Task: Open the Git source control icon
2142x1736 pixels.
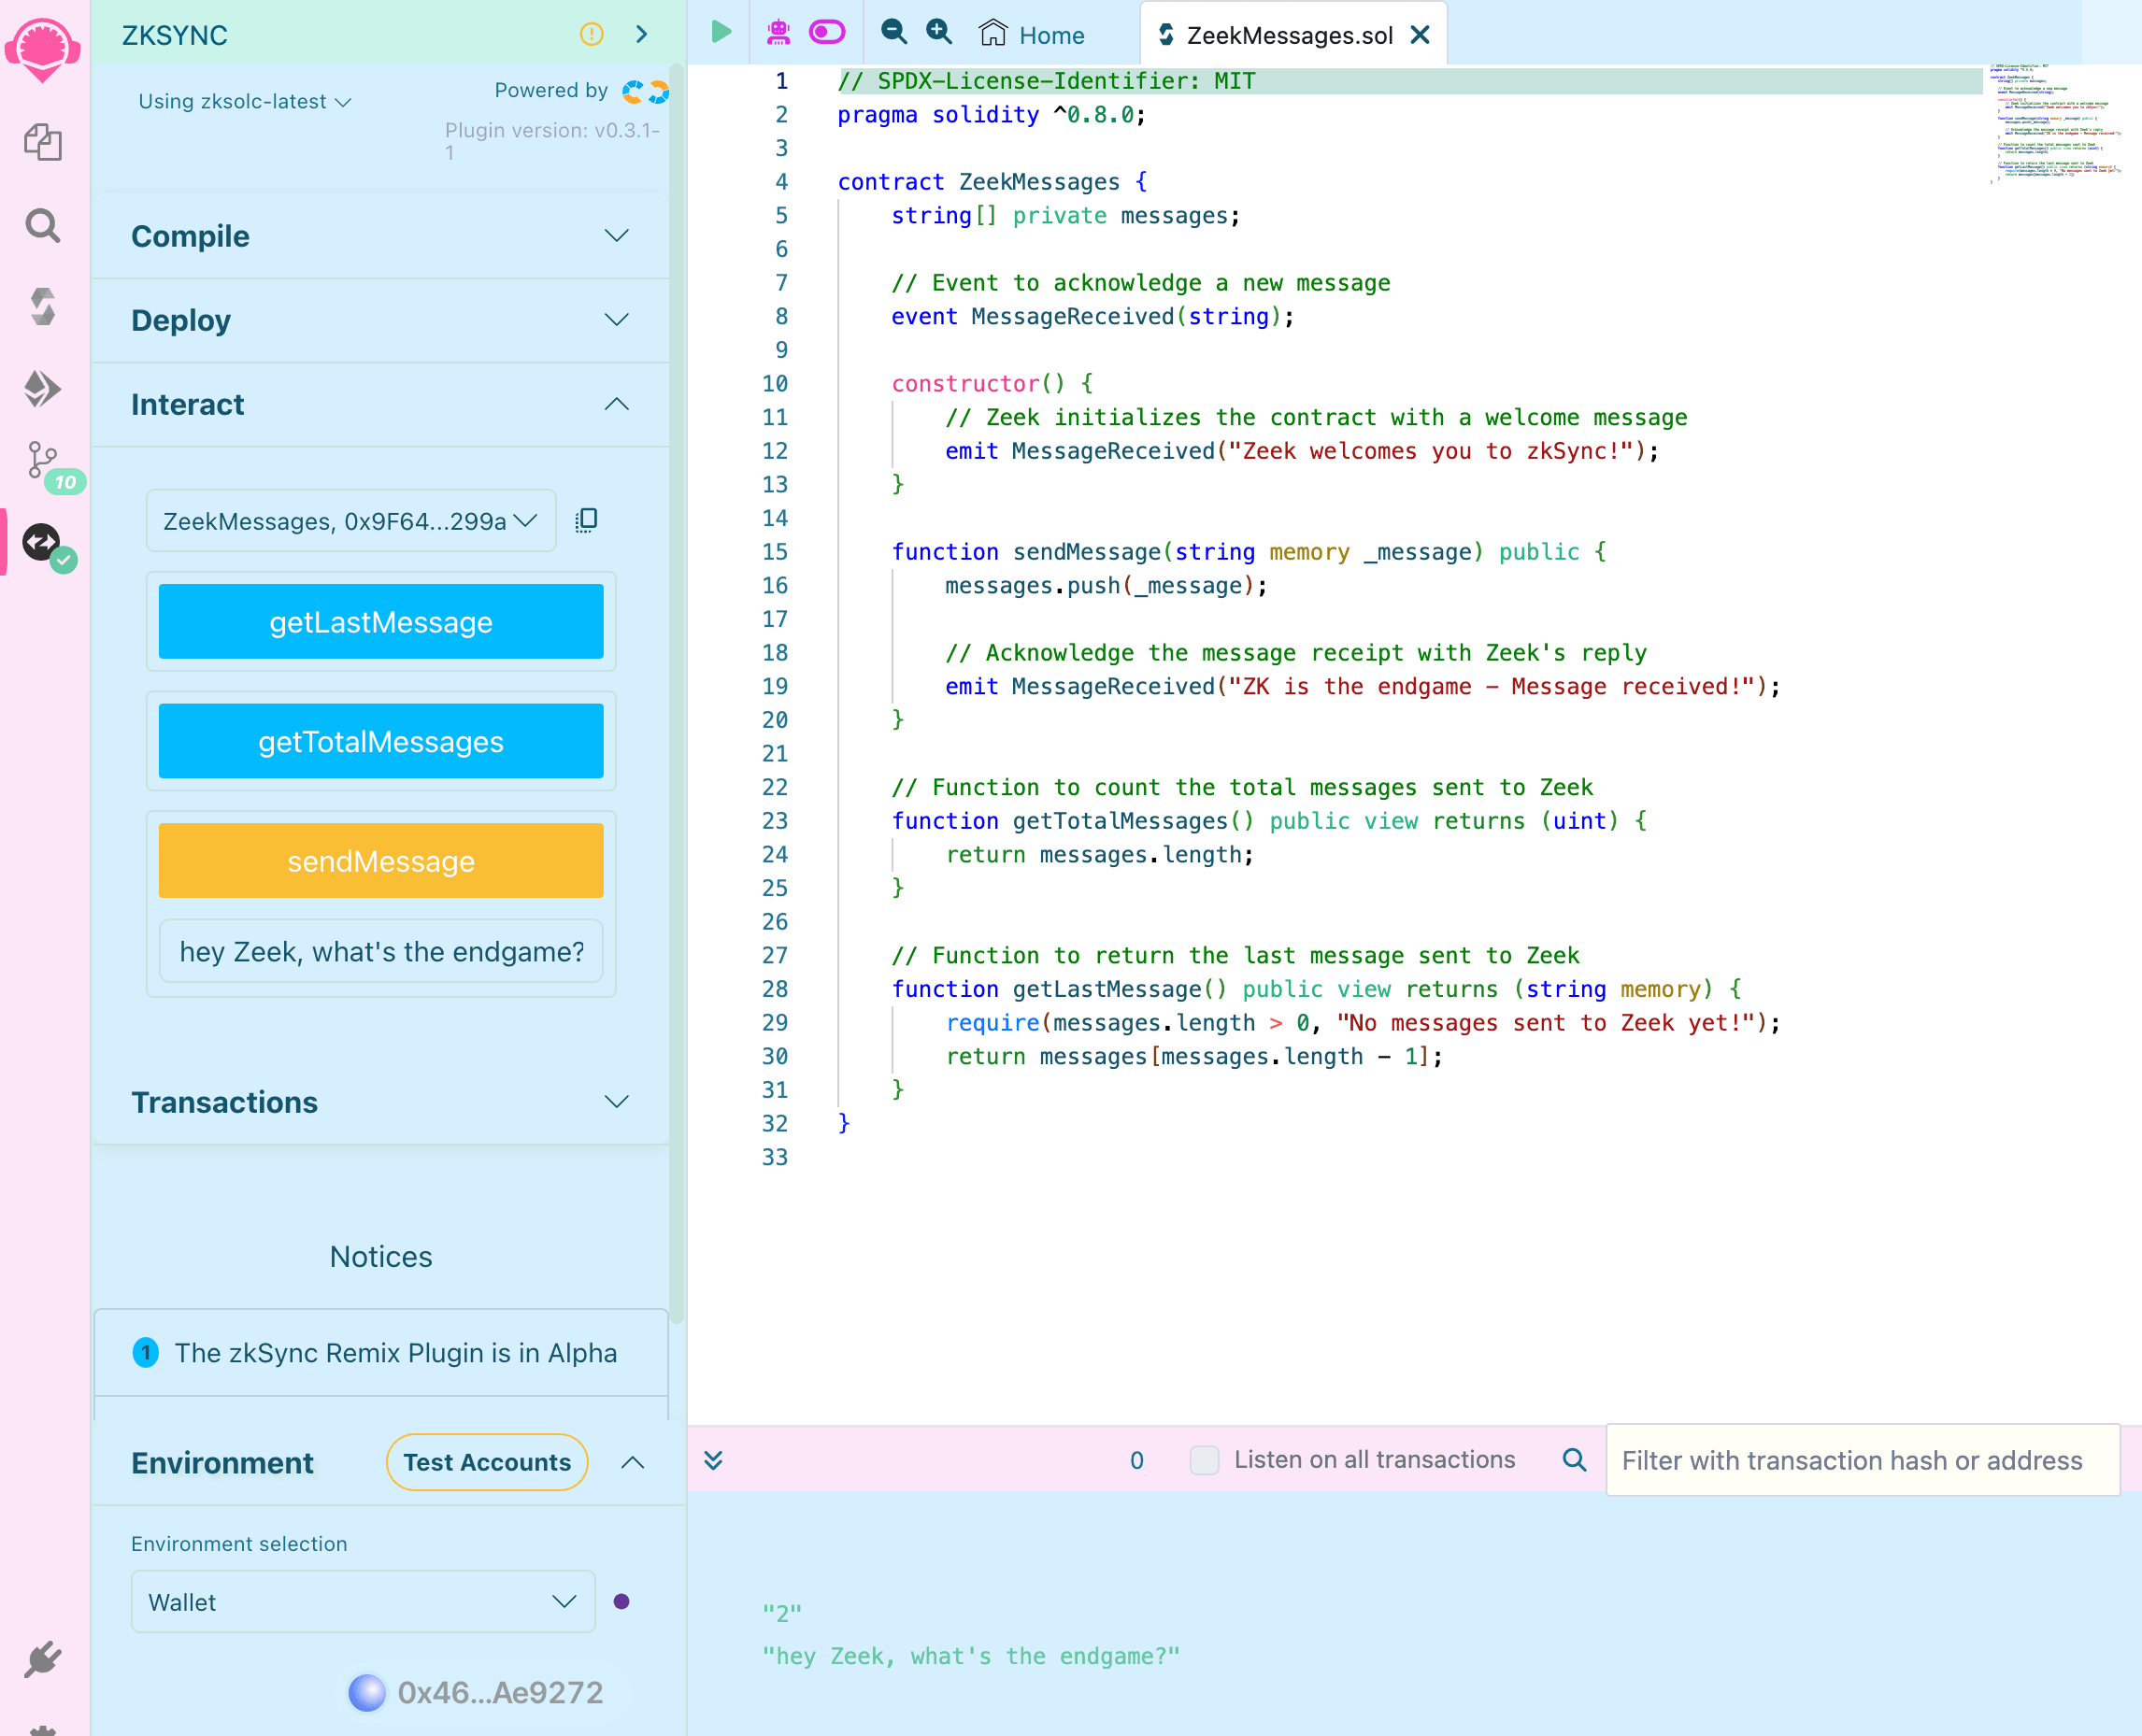Action: click(x=43, y=461)
